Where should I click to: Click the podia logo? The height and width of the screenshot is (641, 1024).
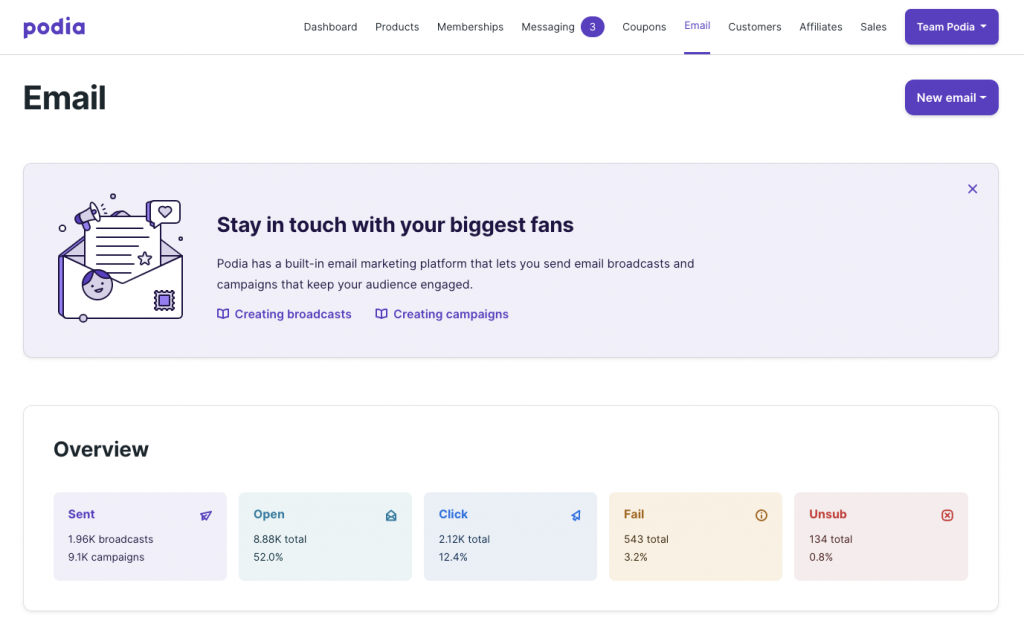(x=54, y=27)
